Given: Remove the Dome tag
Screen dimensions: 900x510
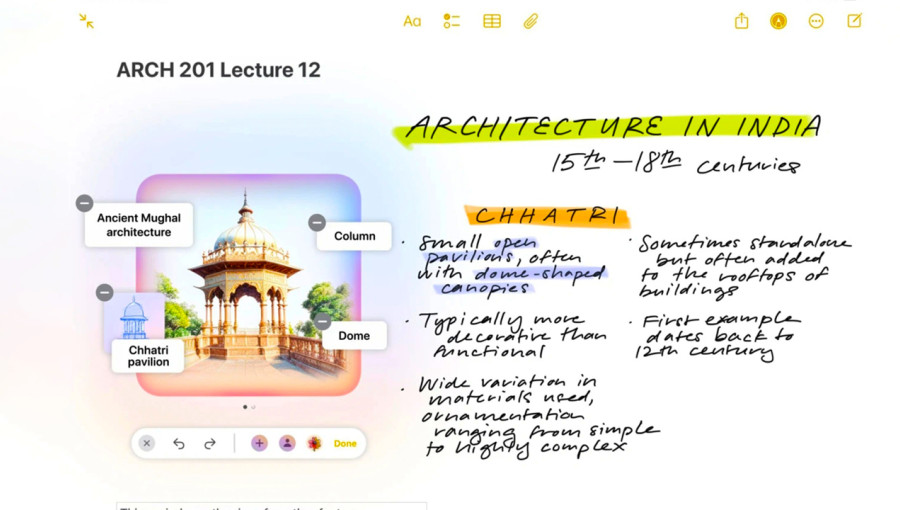Looking at the screenshot, I should (323, 322).
